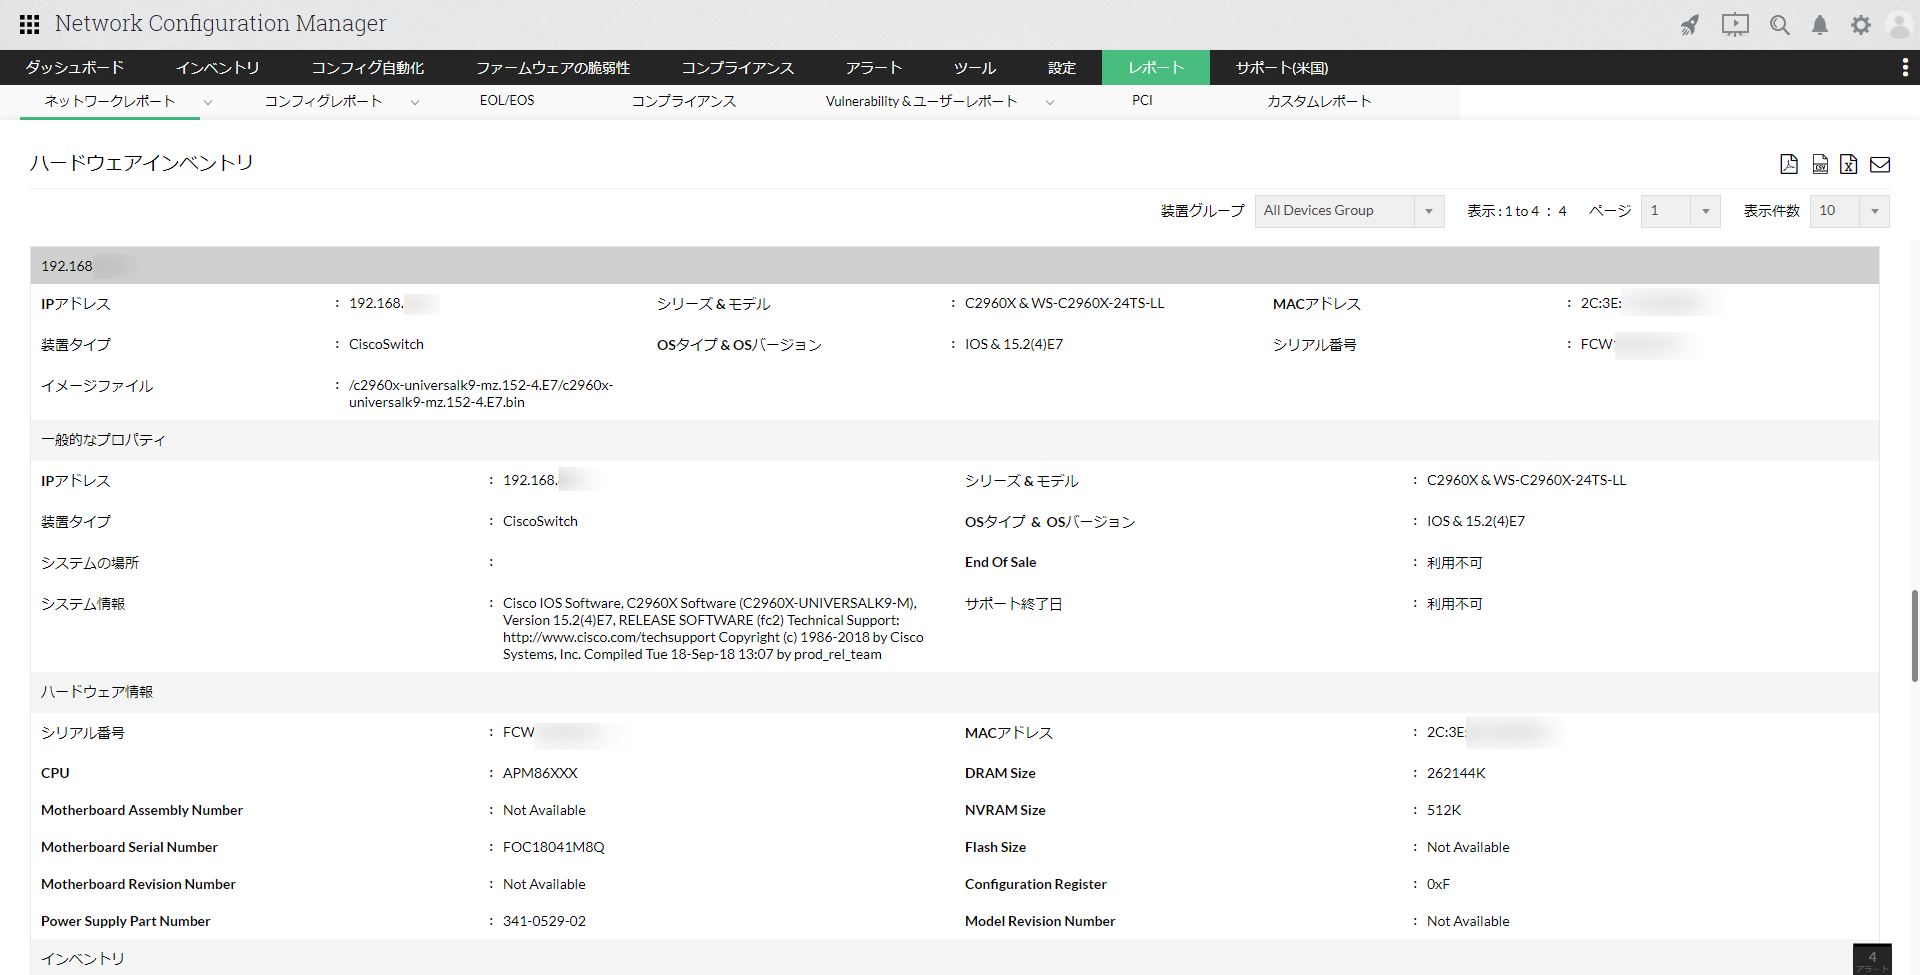Open the All Devices Group dropdown
This screenshot has width=1920, height=975.
(1349, 211)
